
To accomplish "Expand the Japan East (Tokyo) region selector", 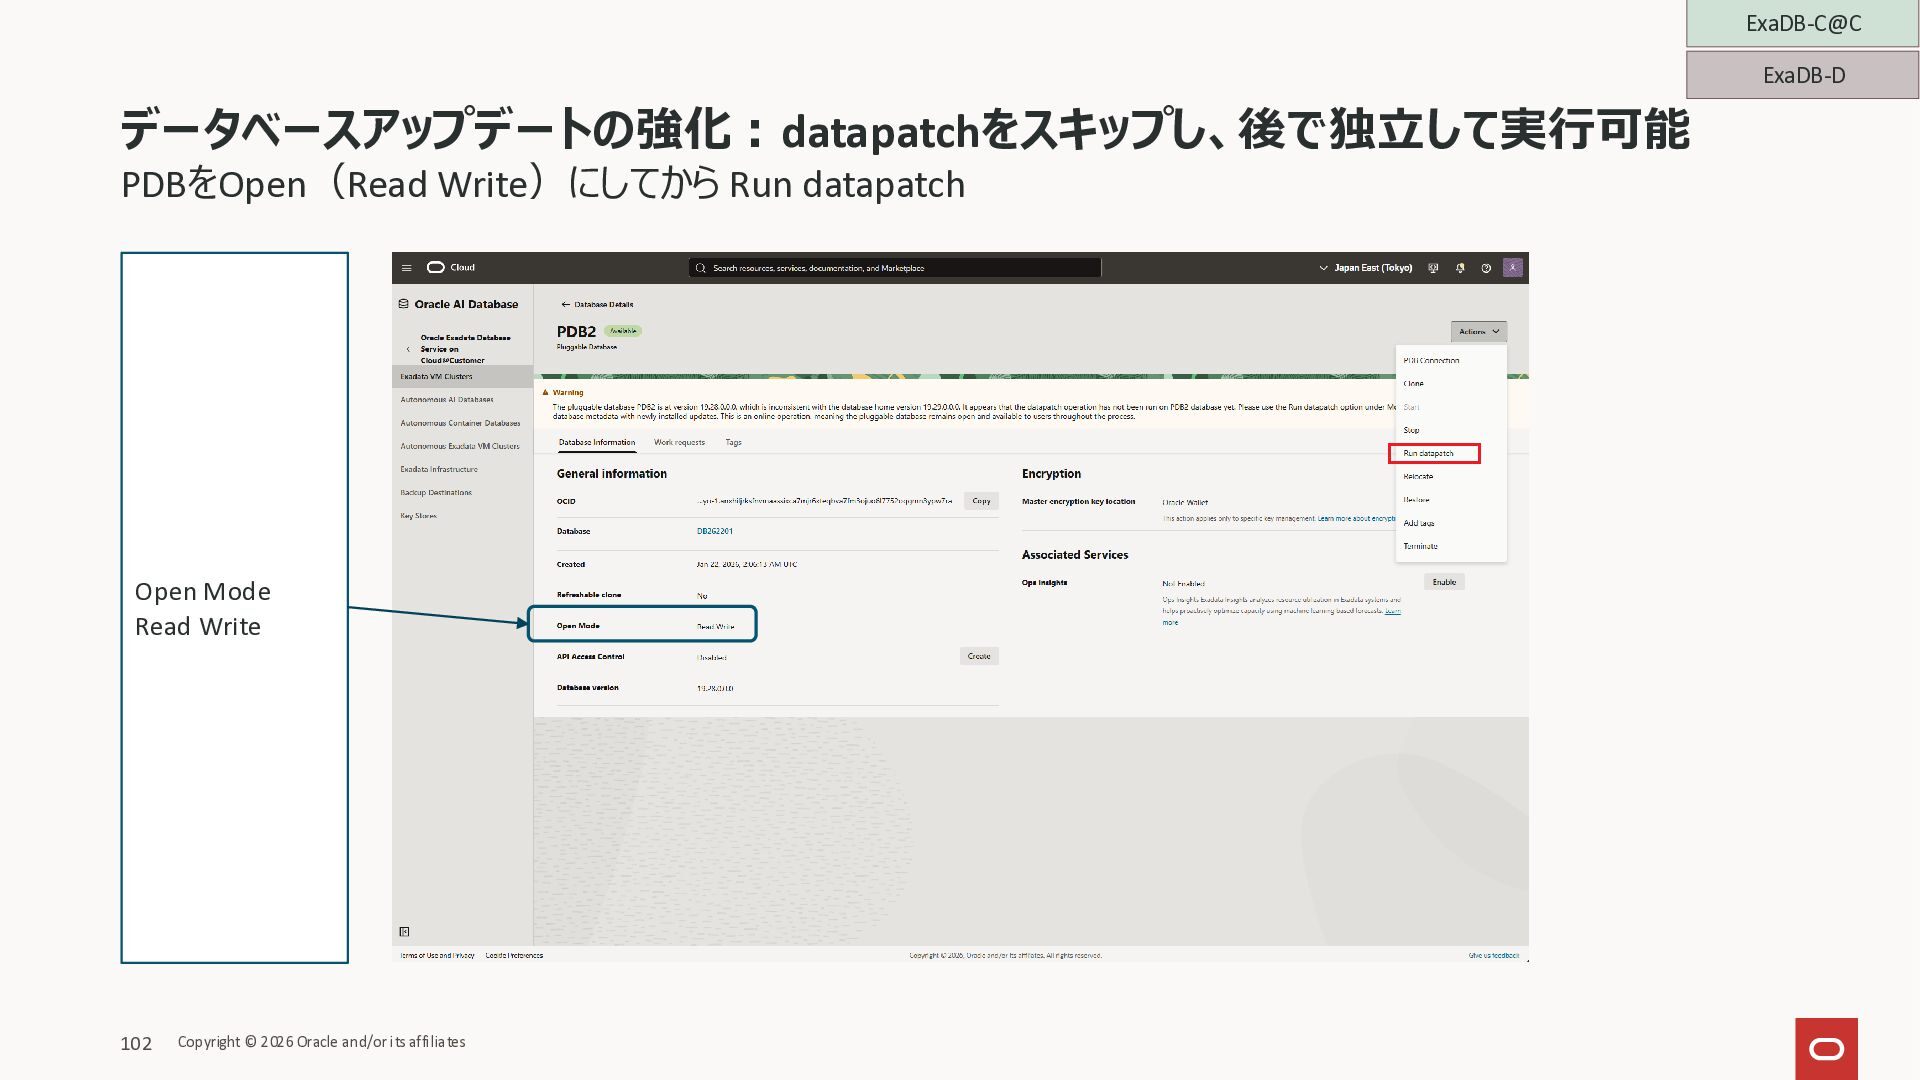I will point(1365,268).
